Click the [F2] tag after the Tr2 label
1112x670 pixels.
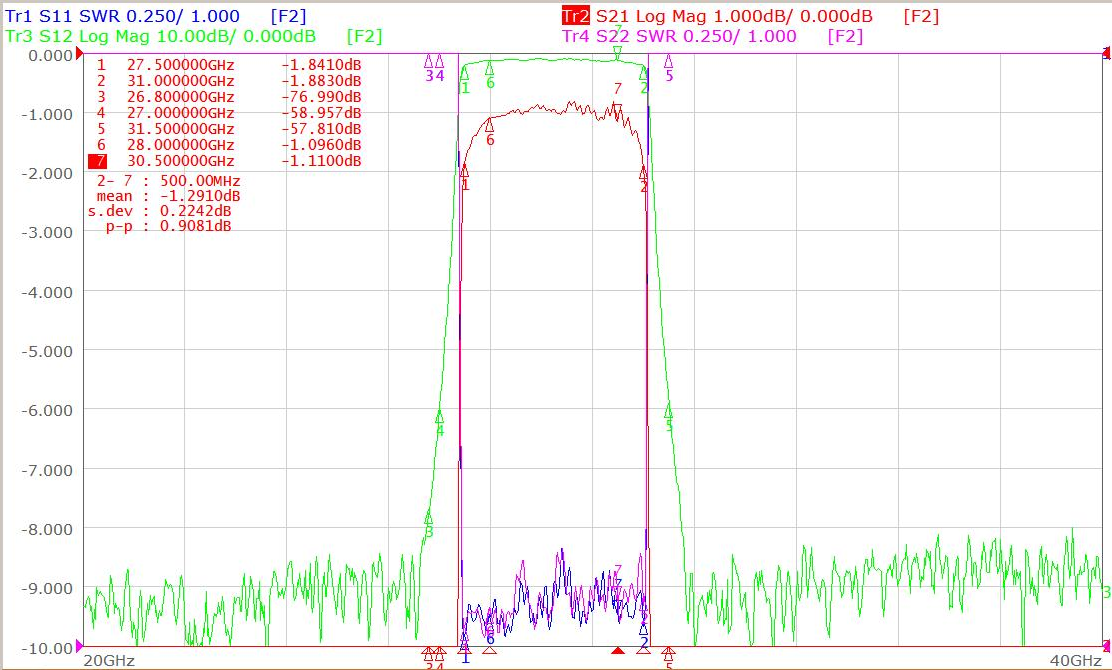point(921,16)
